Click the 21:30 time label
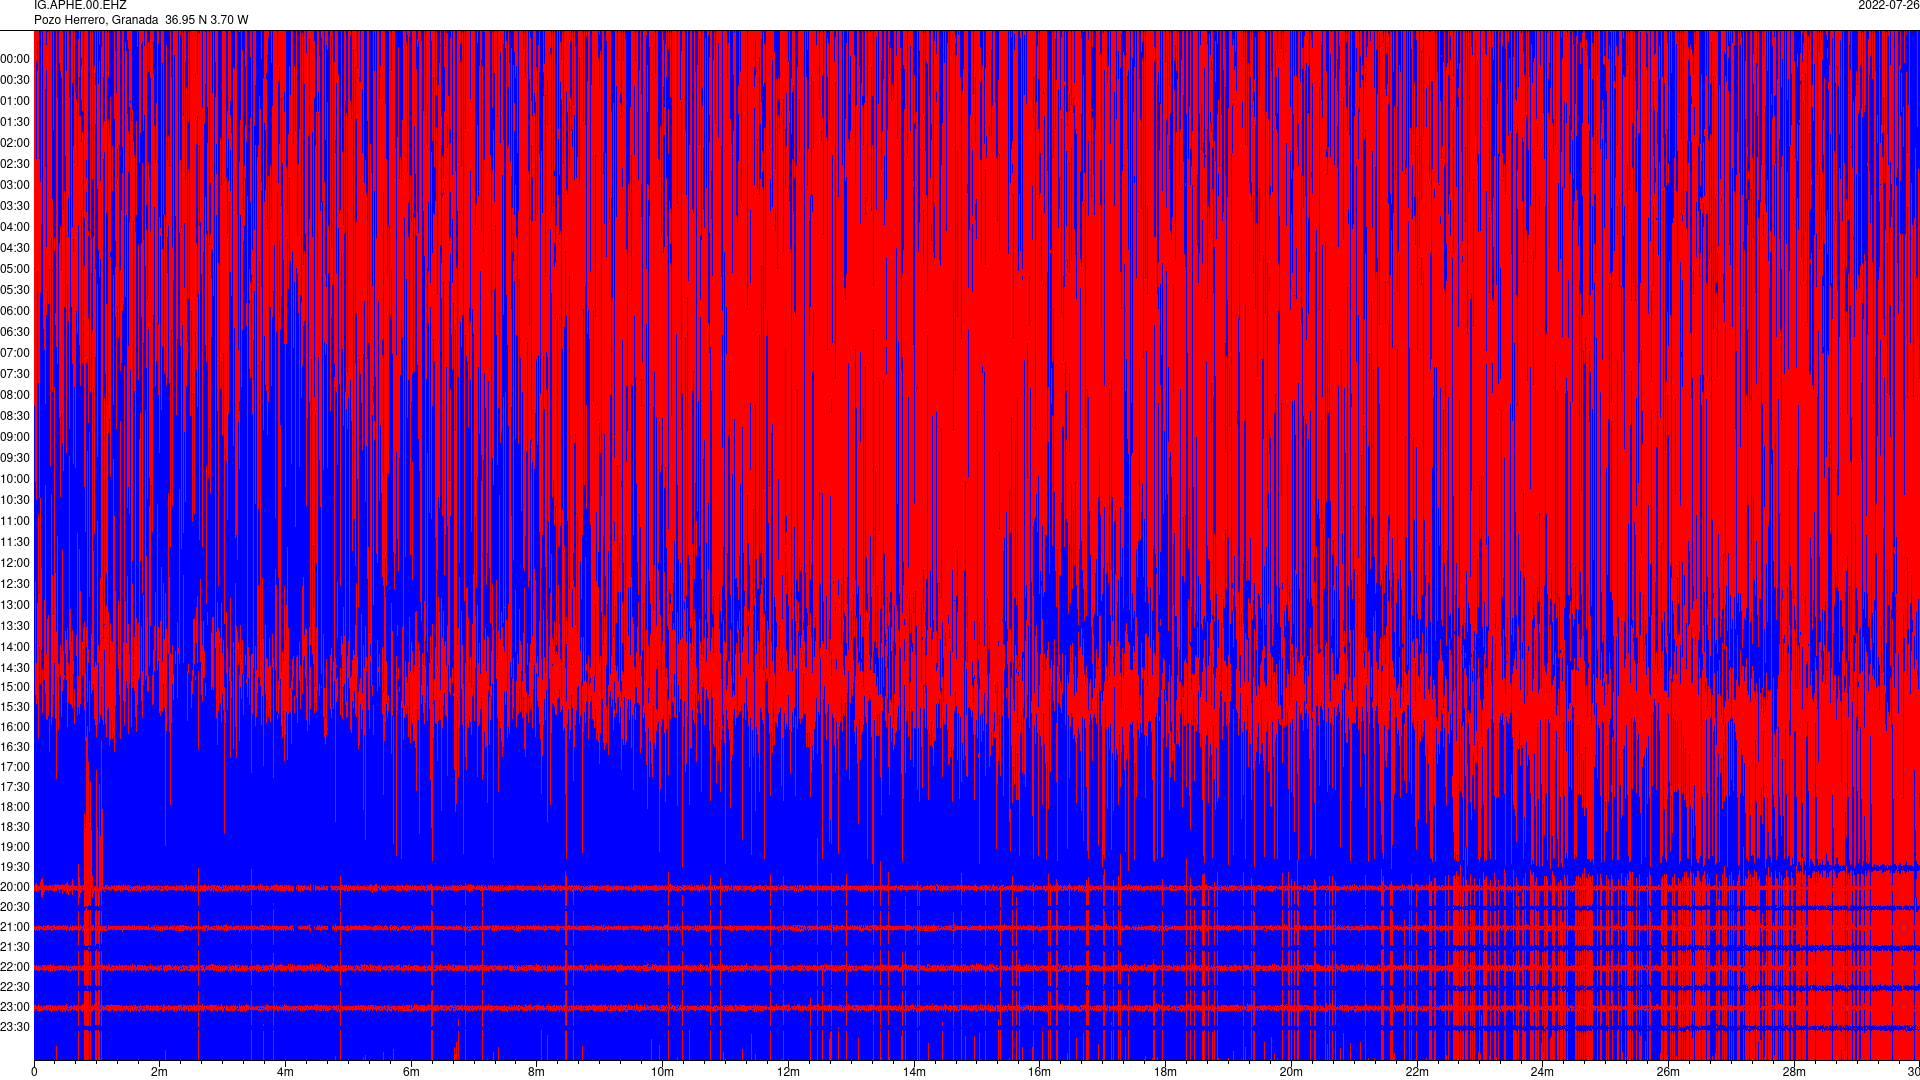 (x=15, y=947)
